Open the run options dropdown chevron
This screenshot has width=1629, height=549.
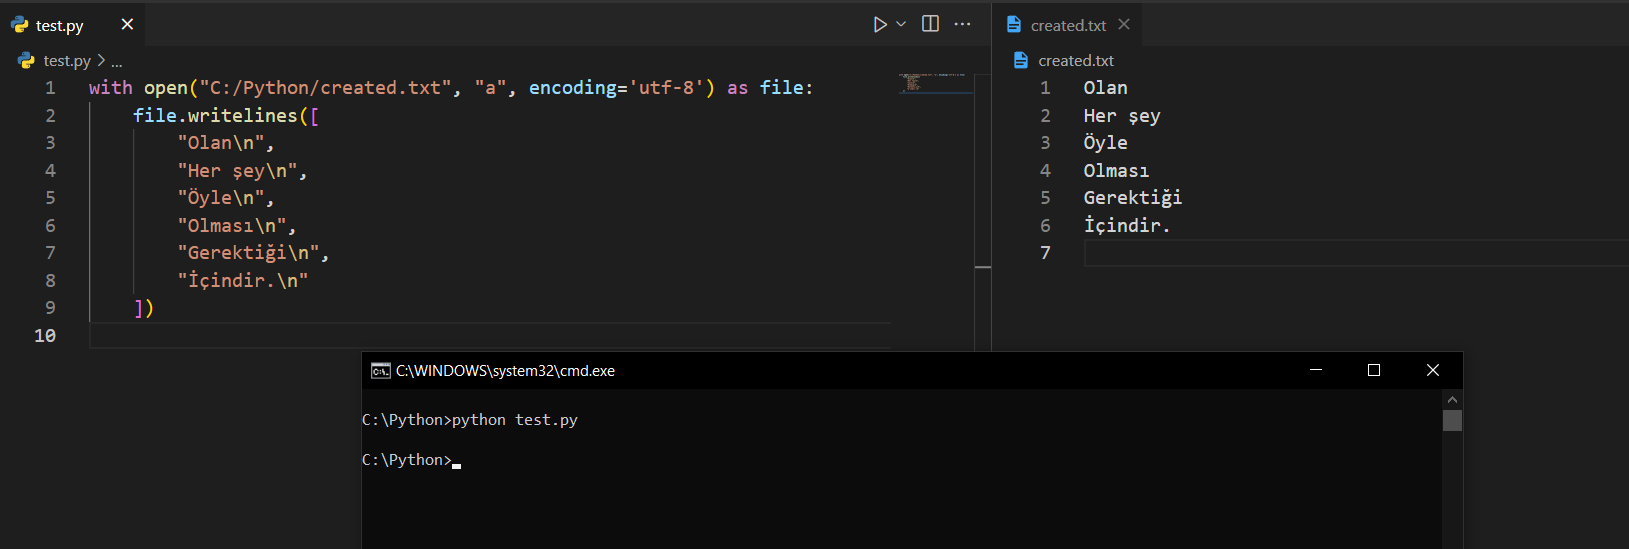901,24
